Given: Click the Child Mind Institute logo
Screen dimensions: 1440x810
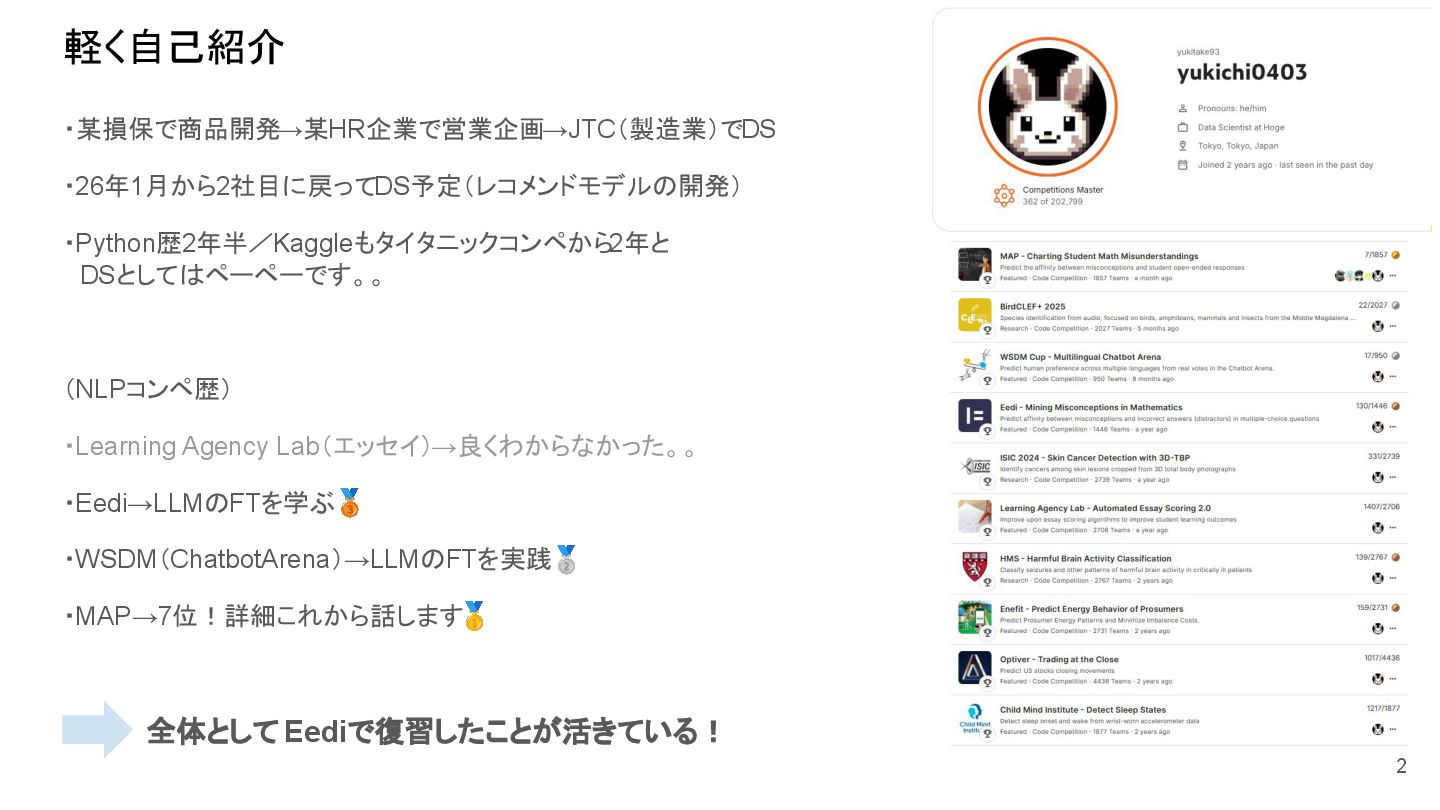Looking at the screenshot, I should [974, 718].
